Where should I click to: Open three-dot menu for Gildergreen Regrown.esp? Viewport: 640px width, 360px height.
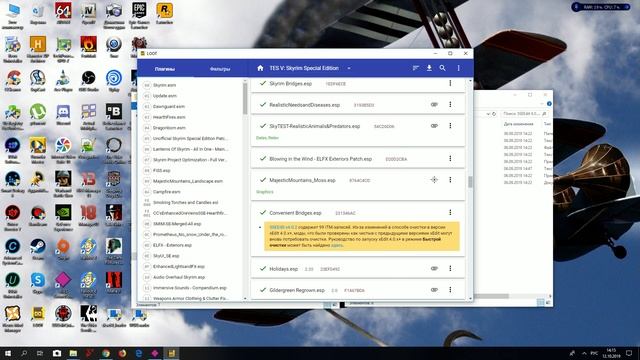(x=450, y=290)
